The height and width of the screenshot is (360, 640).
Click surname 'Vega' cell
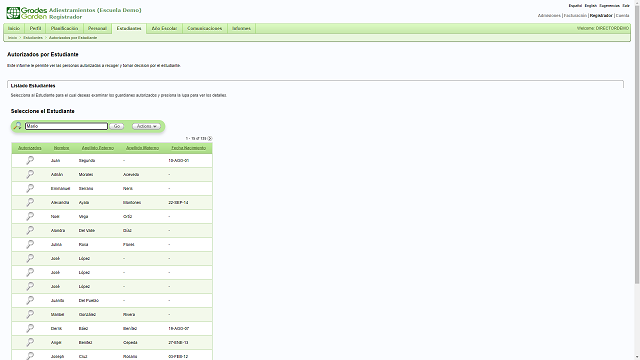click(x=83, y=216)
